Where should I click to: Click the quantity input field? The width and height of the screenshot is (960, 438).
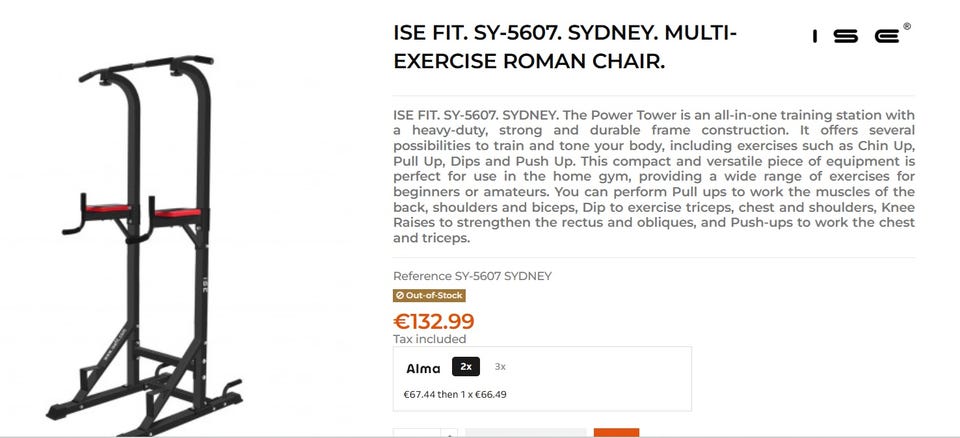[x=416, y=433]
